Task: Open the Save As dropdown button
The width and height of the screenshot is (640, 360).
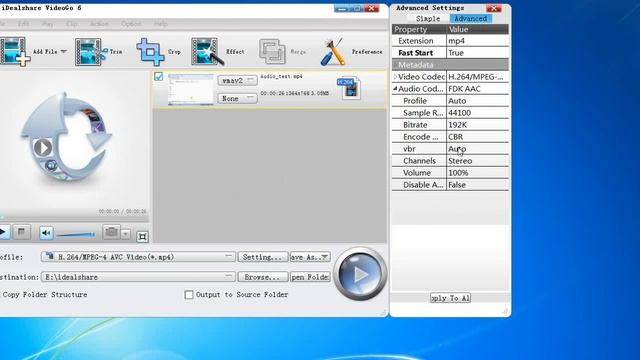Action: pos(310,257)
